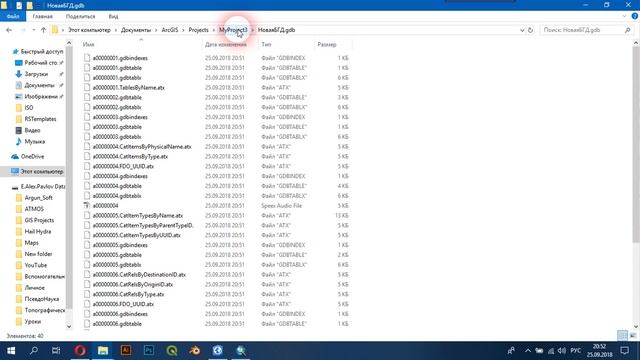
Task: Open Документы in quick access
Action: [39, 85]
